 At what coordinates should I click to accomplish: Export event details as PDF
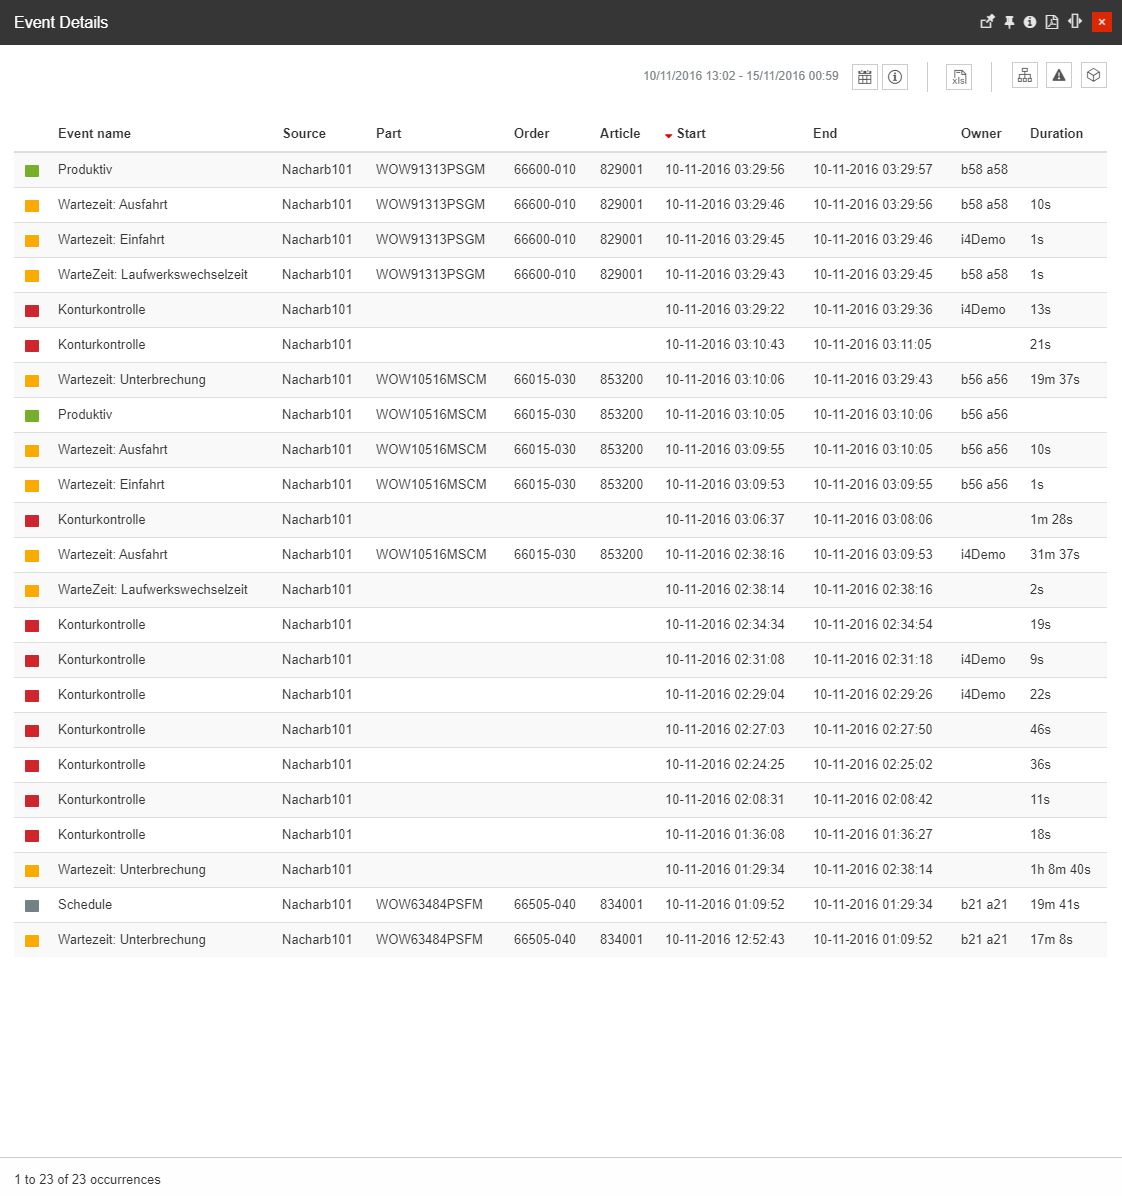click(1052, 22)
